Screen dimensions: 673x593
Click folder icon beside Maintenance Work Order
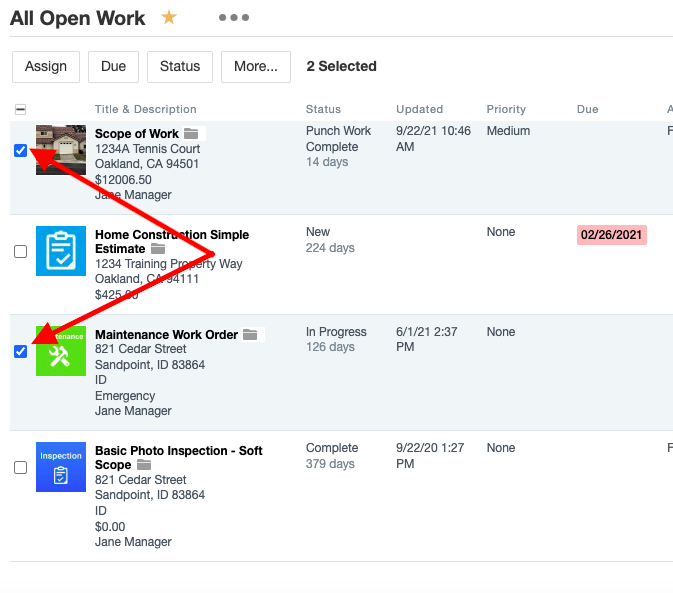[x=250, y=335]
